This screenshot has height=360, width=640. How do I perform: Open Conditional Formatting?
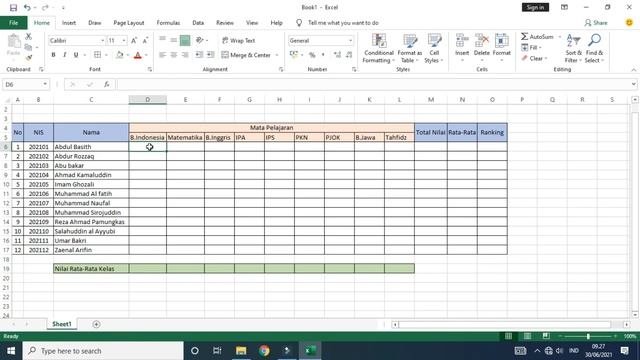pos(379,48)
